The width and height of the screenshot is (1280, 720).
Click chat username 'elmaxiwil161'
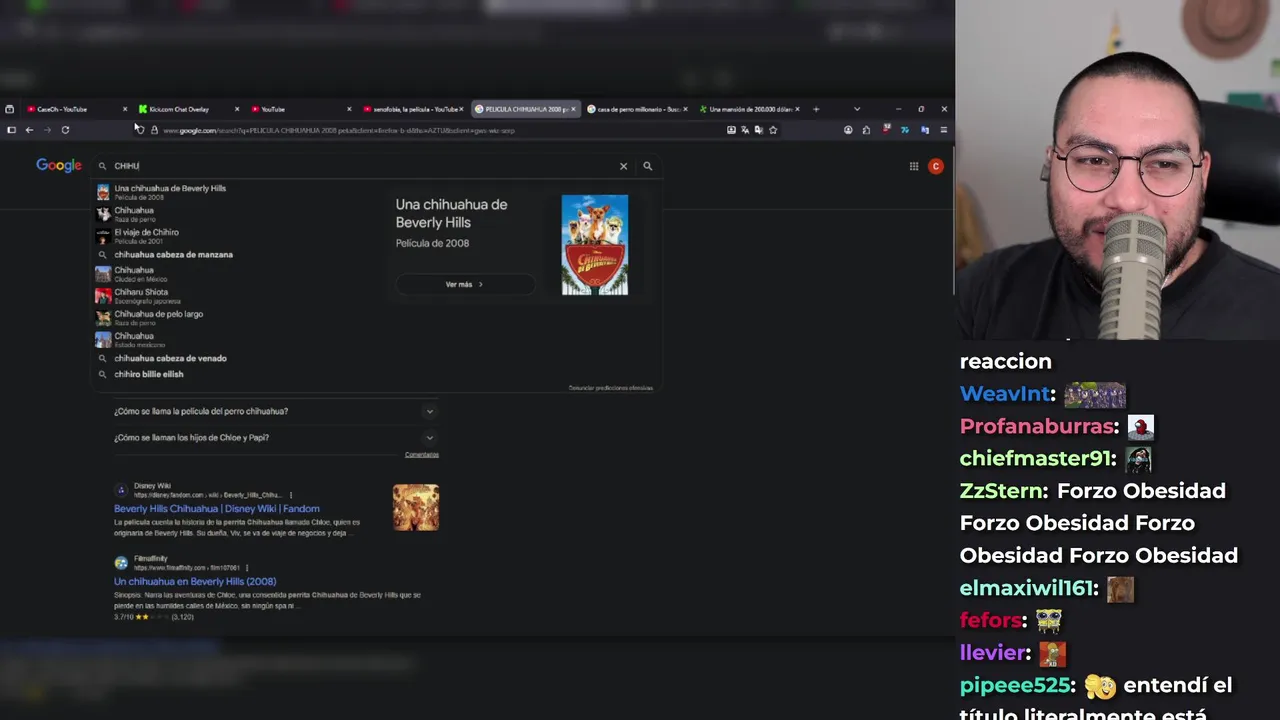pyautogui.click(x=1027, y=588)
